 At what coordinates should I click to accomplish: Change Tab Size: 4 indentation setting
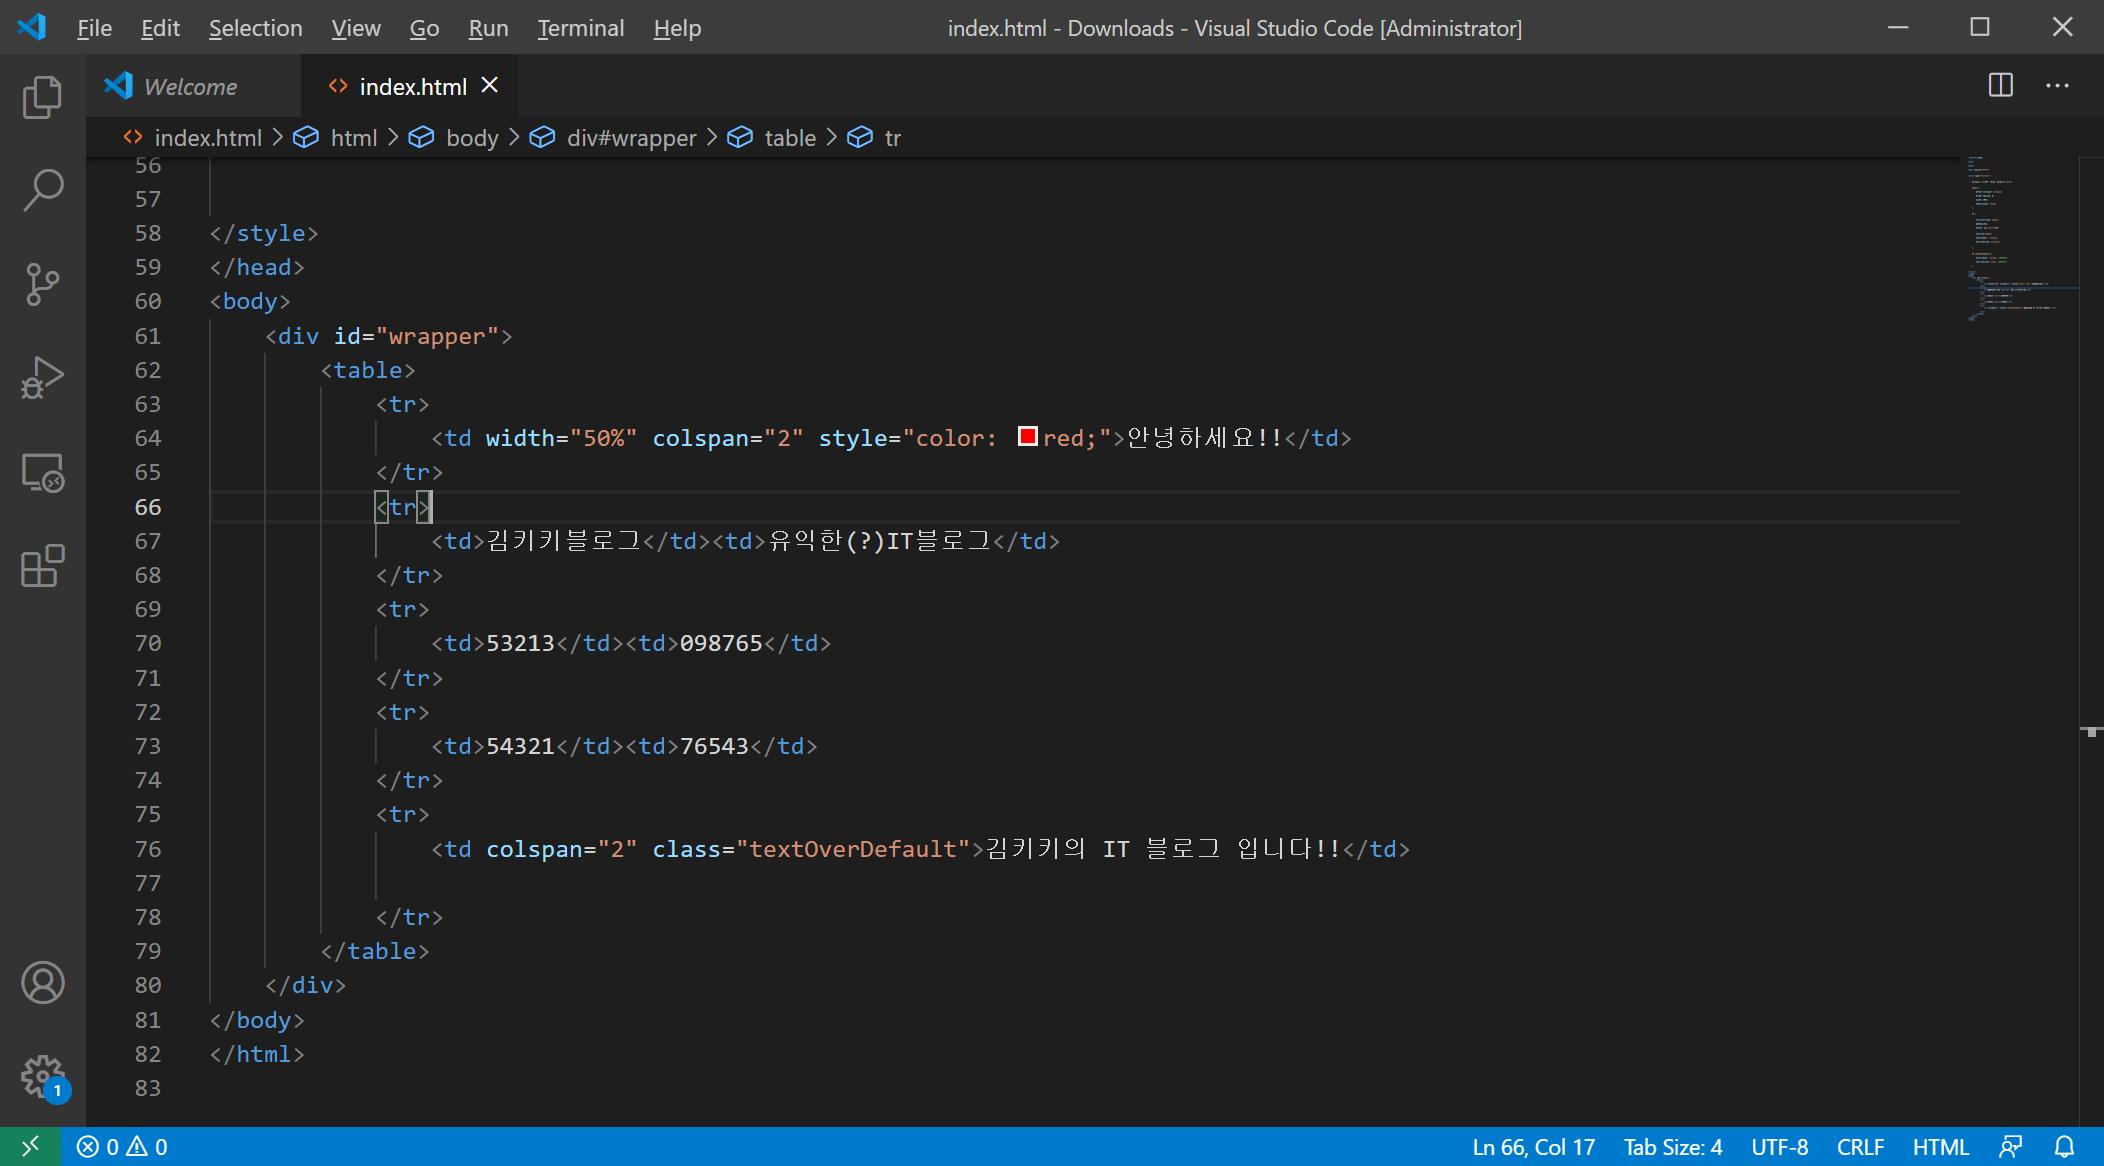pos(1672,1147)
